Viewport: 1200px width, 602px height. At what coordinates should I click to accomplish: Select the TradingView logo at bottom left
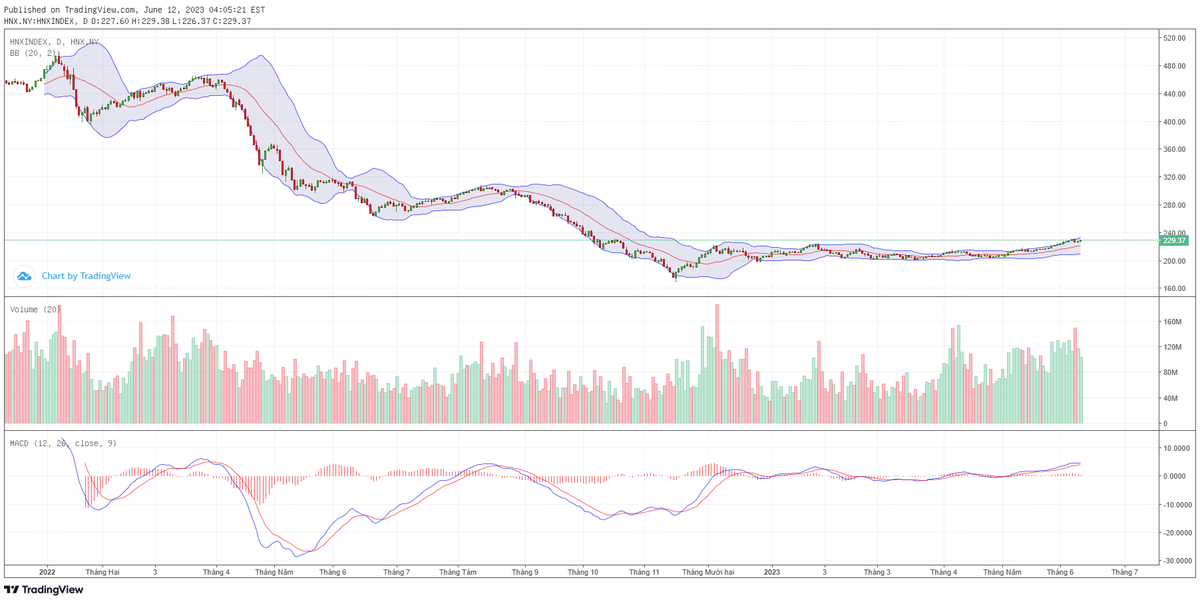[44, 589]
